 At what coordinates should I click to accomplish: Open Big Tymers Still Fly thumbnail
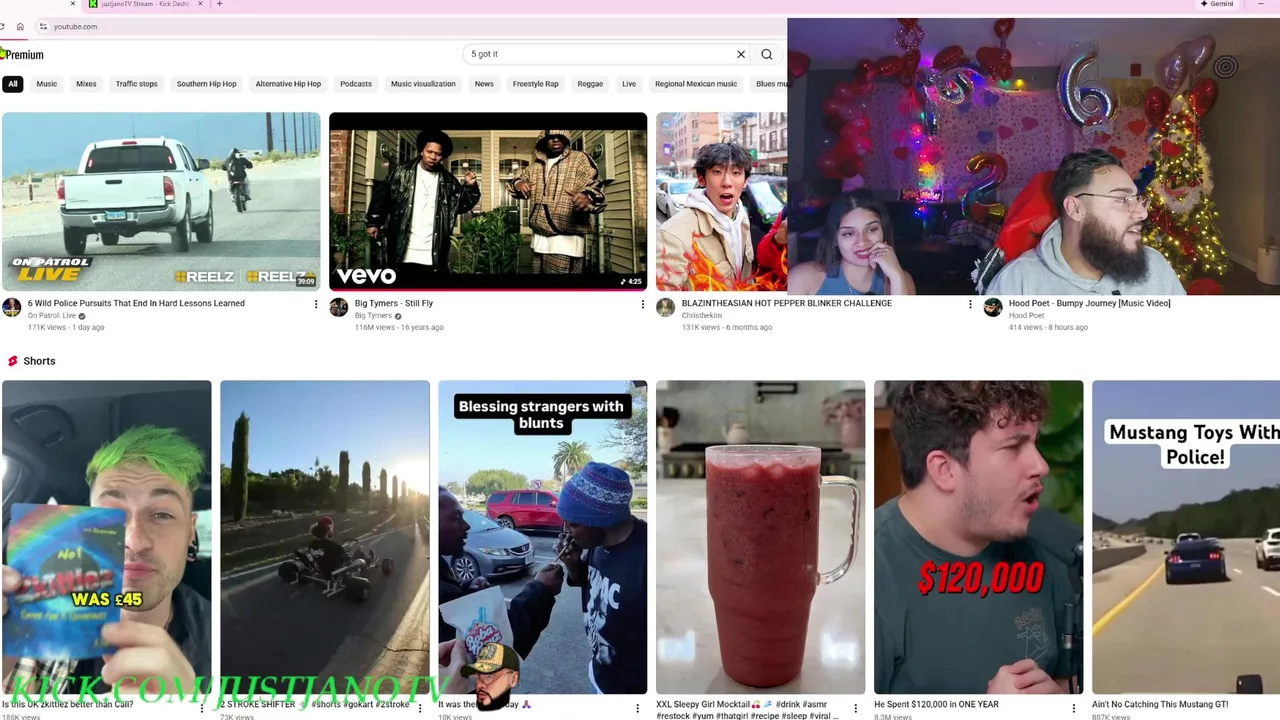click(x=488, y=201)
